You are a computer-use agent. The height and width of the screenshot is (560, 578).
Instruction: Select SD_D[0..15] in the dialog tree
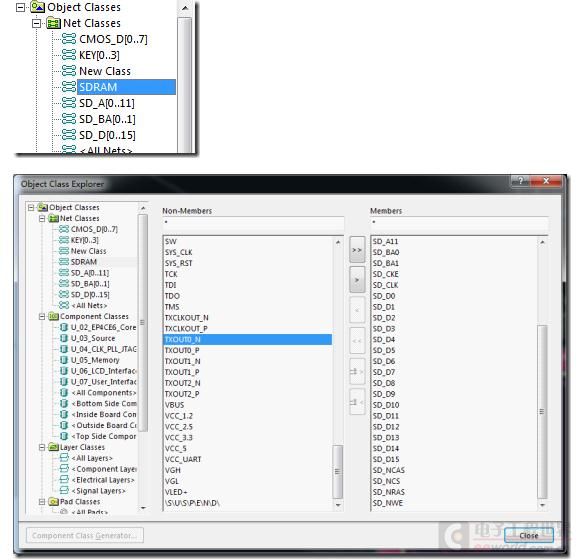[90, 295]
